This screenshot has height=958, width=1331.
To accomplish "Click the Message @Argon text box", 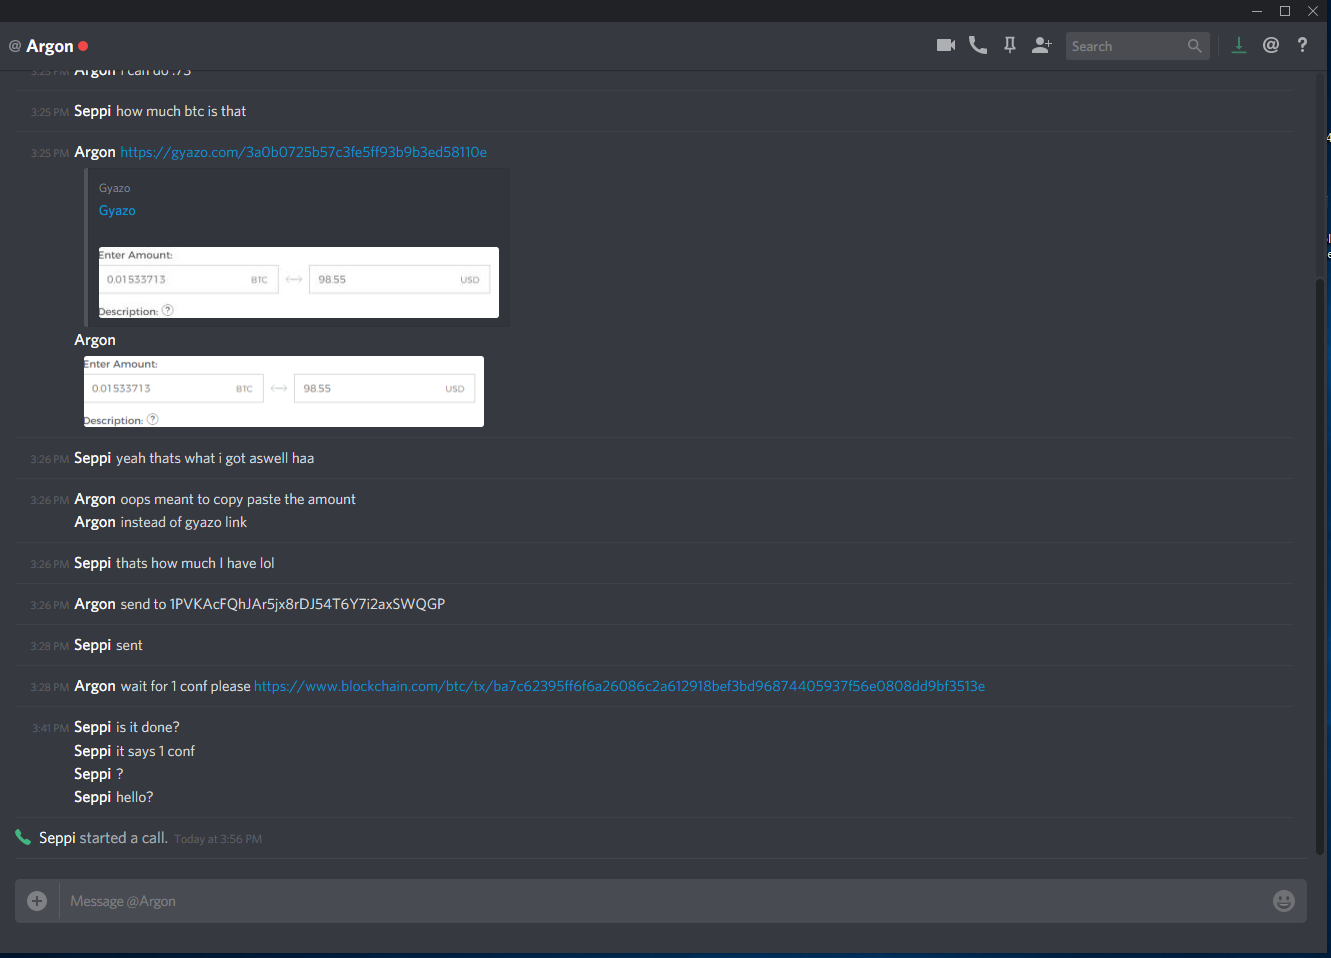I will [x=660, y=901].
